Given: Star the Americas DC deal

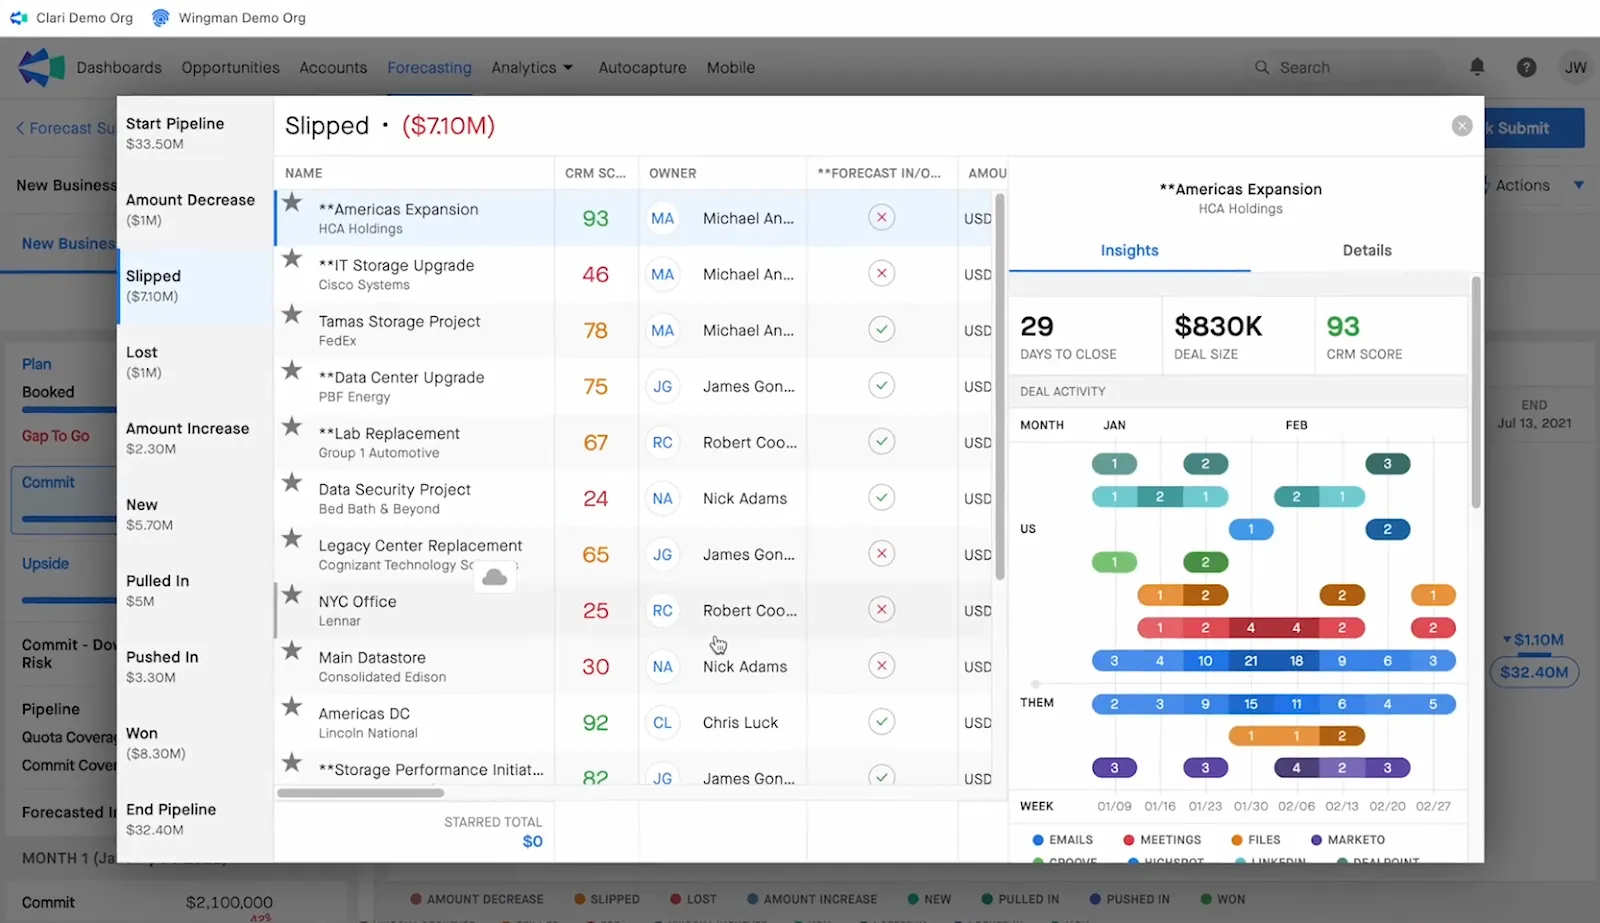Looking at the screenshot, I should click(x=292, y=706).
